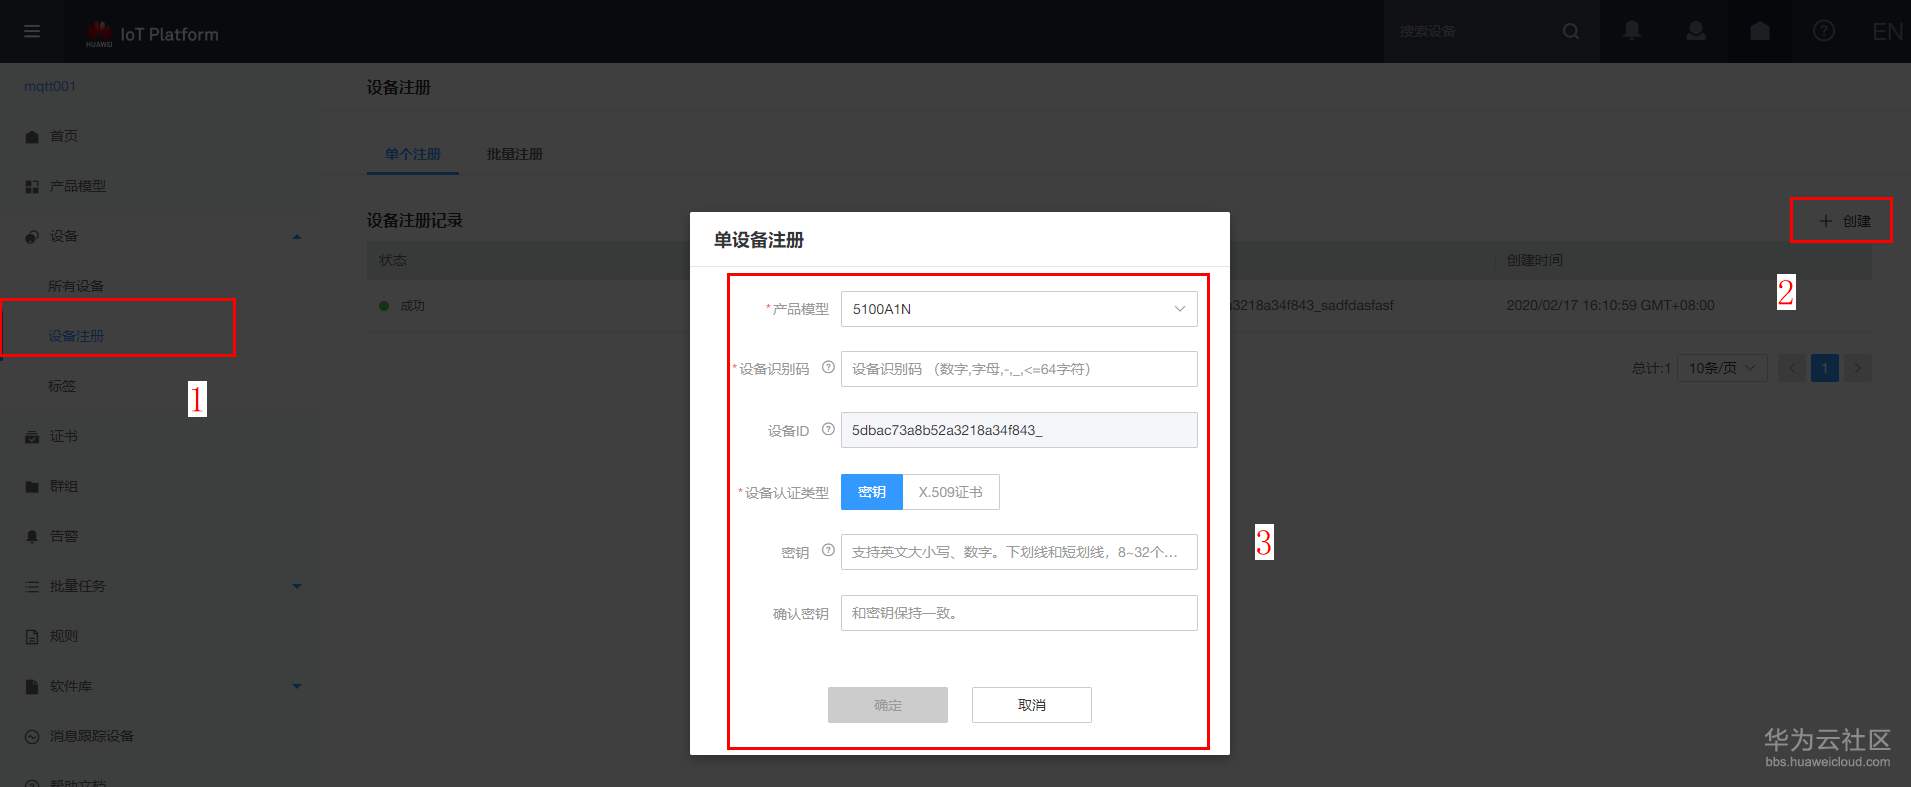Image resolution: width=1911 pixels, height=787 pixels.
Task: Open the user account icon
Action: coord(1696,31)
